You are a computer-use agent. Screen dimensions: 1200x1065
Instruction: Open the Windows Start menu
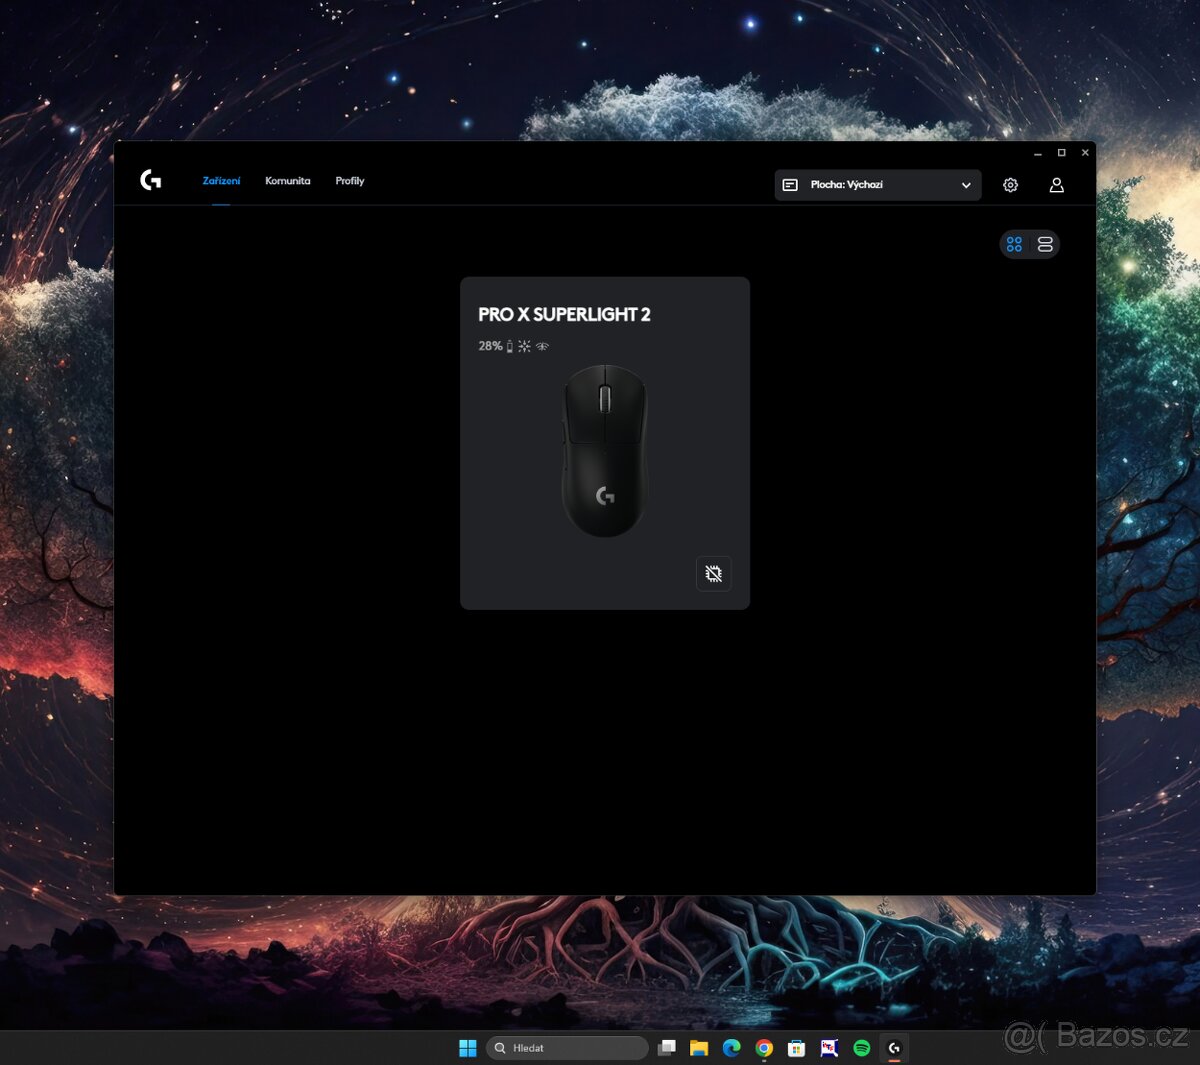tap(467, 1047)
